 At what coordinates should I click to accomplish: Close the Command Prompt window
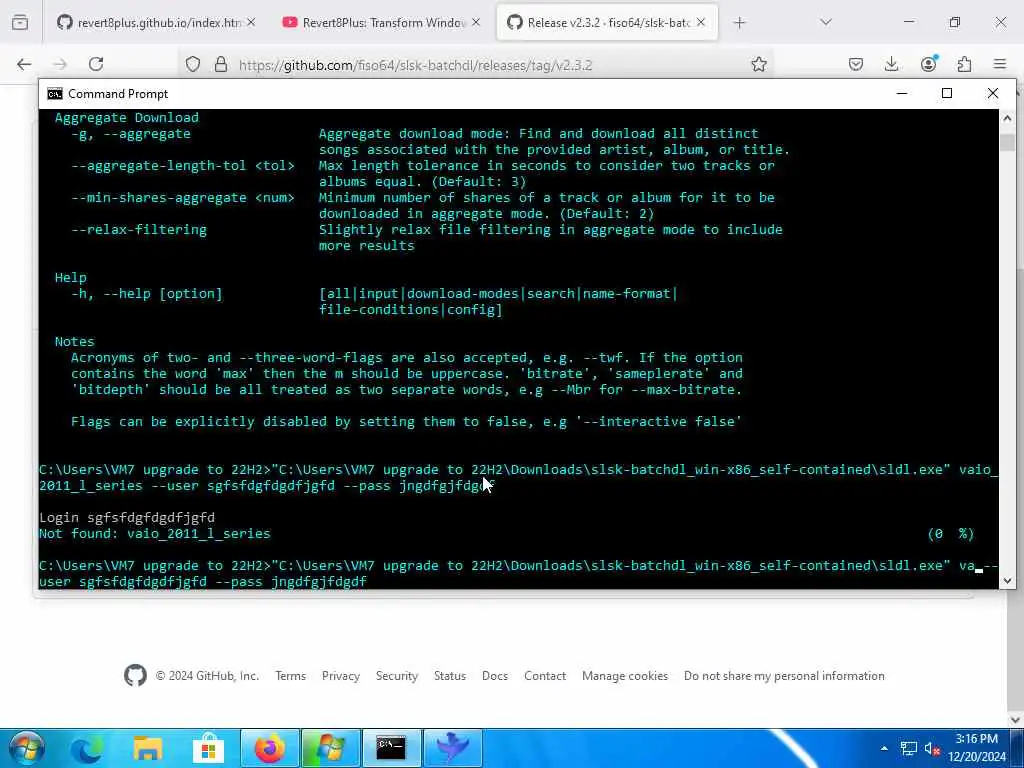tap(993, 93)
